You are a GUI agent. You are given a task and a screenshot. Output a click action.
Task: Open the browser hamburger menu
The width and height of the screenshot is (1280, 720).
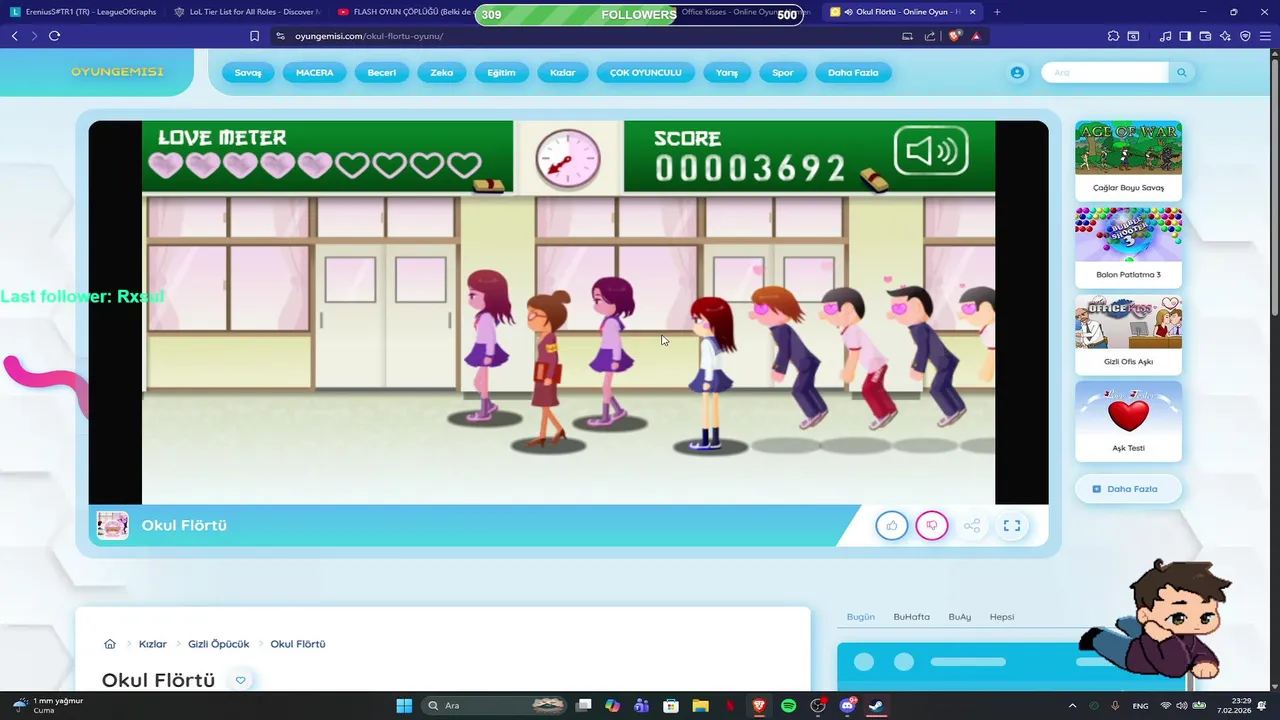[x=1265, y=36]
